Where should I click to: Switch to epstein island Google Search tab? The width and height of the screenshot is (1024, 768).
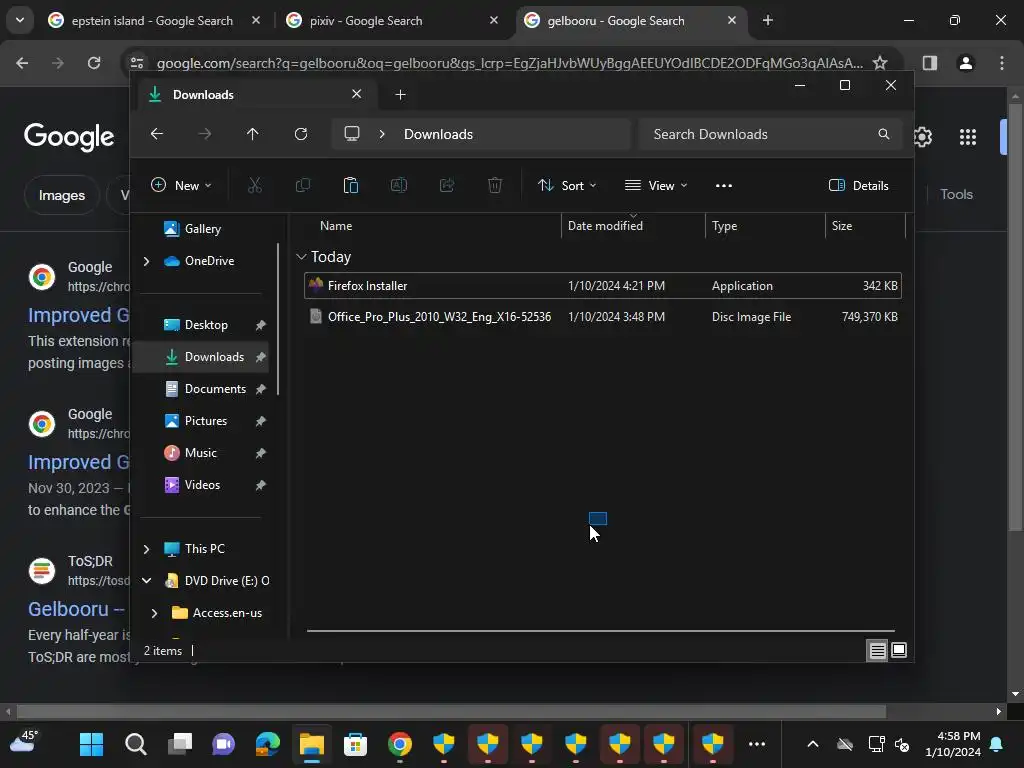click(152, 21)
